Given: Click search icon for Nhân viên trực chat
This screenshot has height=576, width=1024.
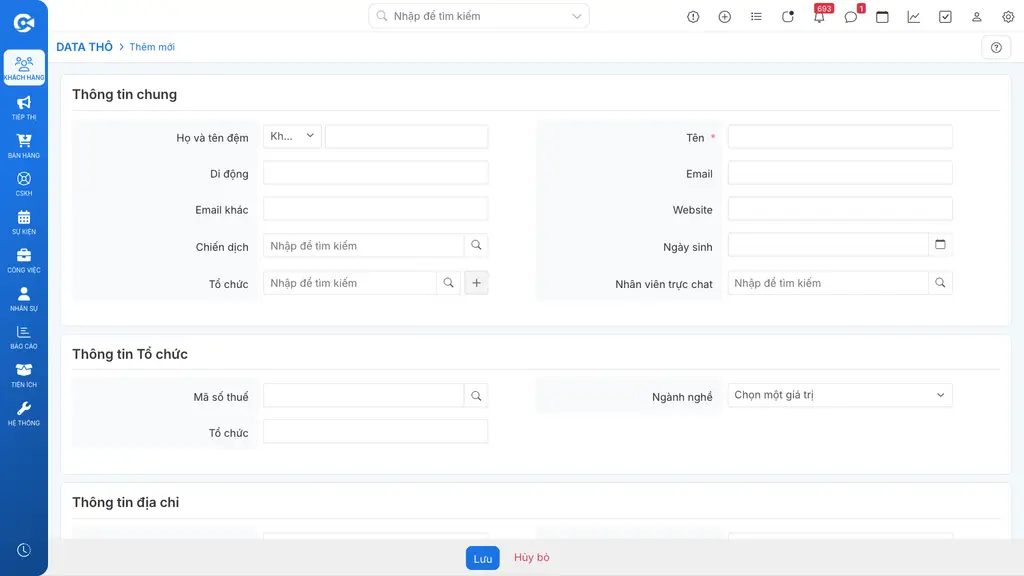Looking at the screenshot, I should (x=940, y=283).
